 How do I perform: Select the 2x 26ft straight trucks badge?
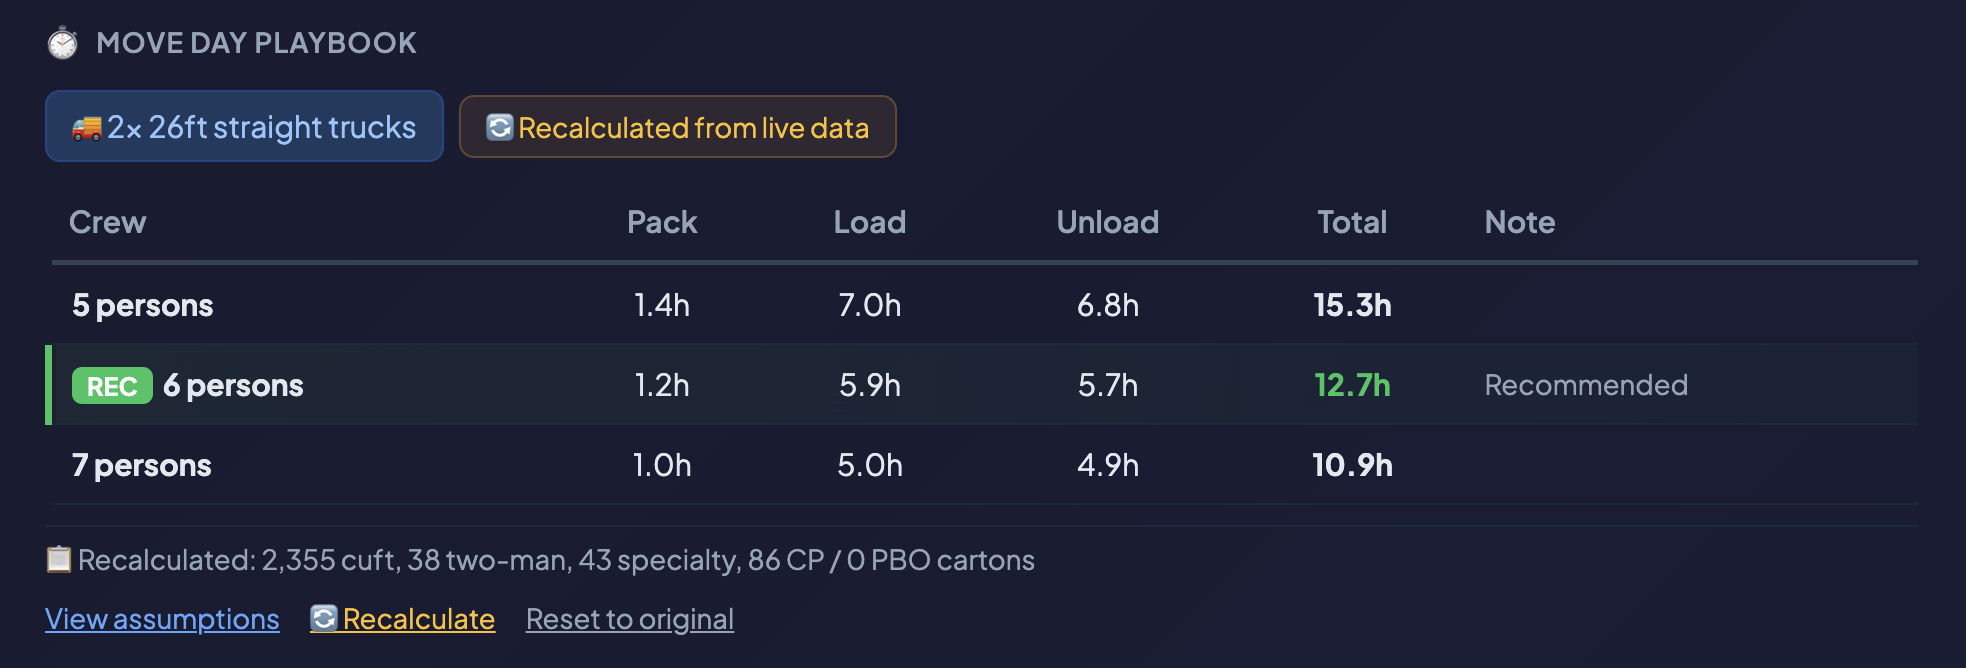point(244,126)
